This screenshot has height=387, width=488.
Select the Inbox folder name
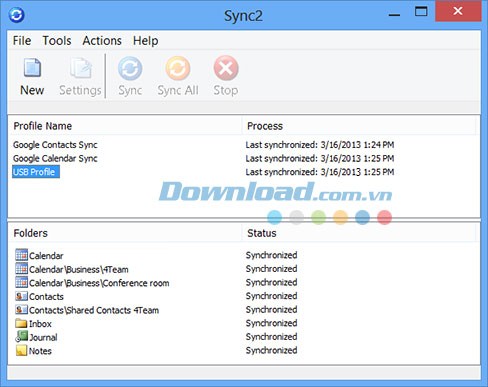[x=40, y=324]
